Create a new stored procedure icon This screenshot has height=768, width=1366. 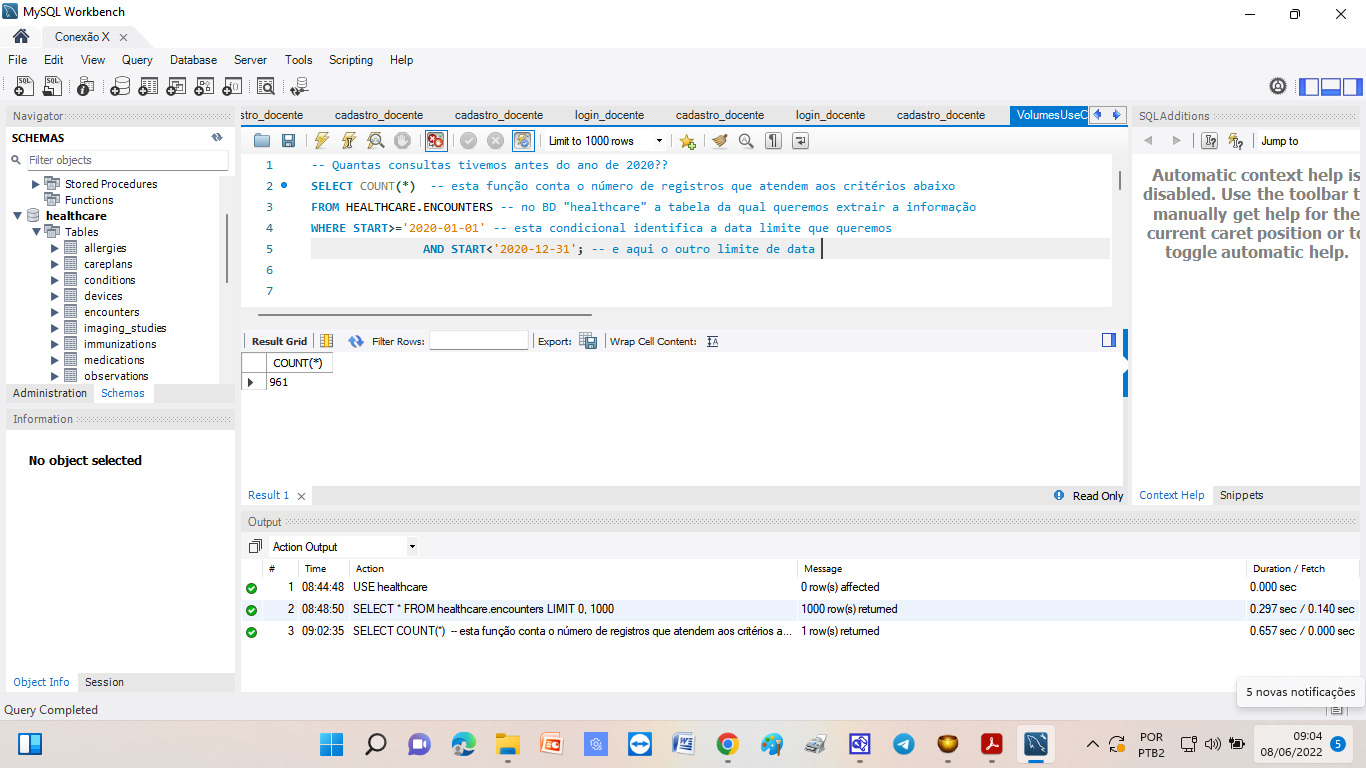(204, 86)
